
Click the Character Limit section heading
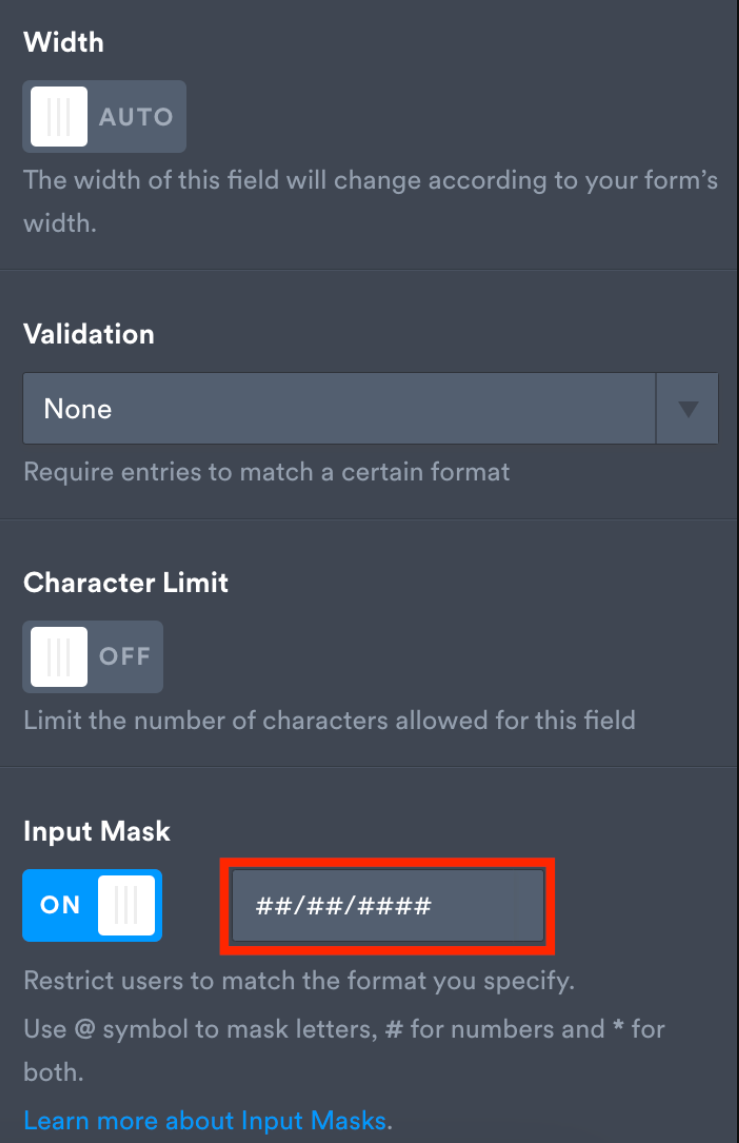pos(125,583)
